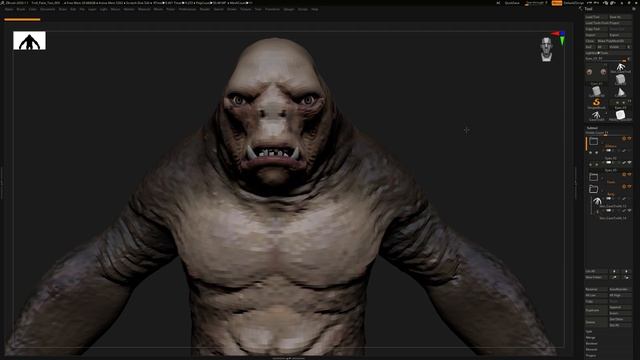Move subtool down with the List All arrow
640x360 pixels.
point(626,271)
